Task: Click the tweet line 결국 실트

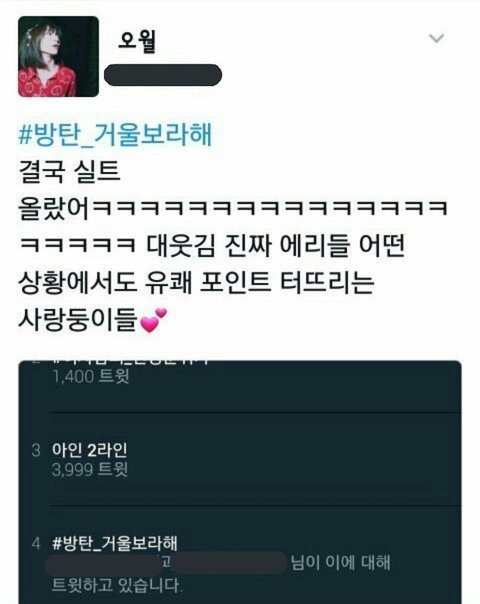Action: tap(69, 171)
